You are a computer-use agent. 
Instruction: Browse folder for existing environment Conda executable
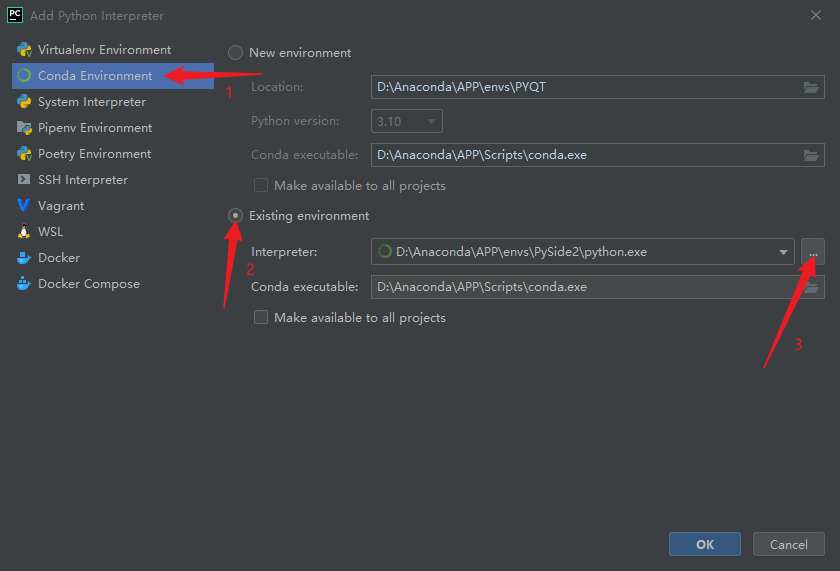(x=812, y=288)
